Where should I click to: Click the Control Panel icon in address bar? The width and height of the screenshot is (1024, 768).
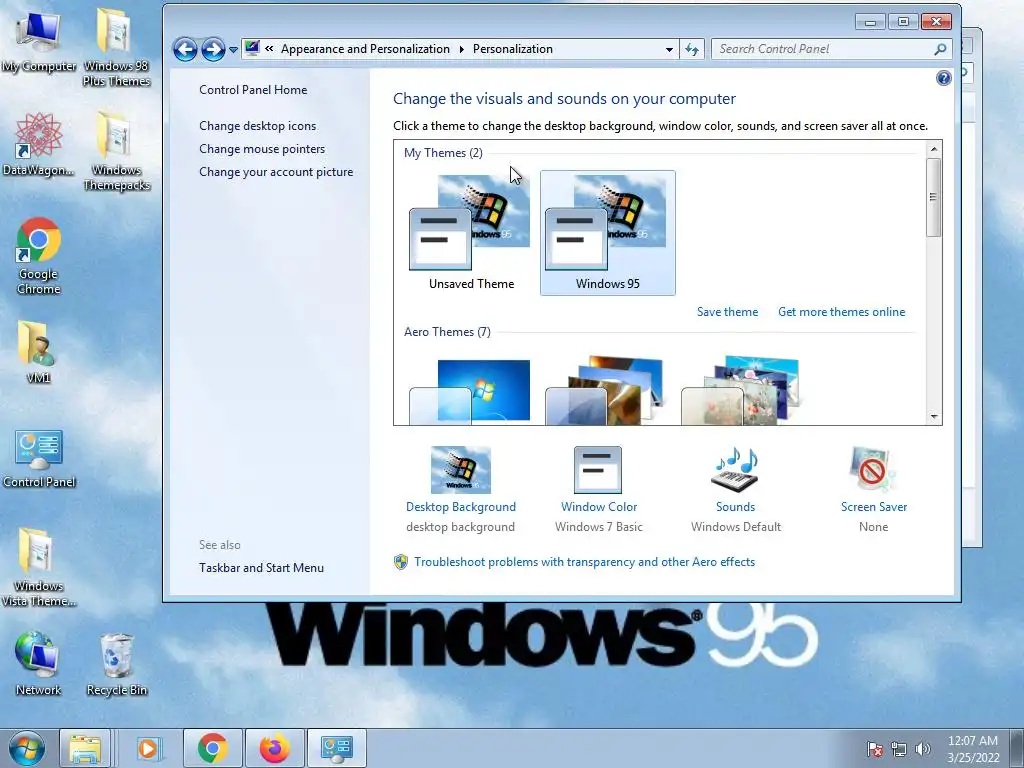click(x=252, y=48)
